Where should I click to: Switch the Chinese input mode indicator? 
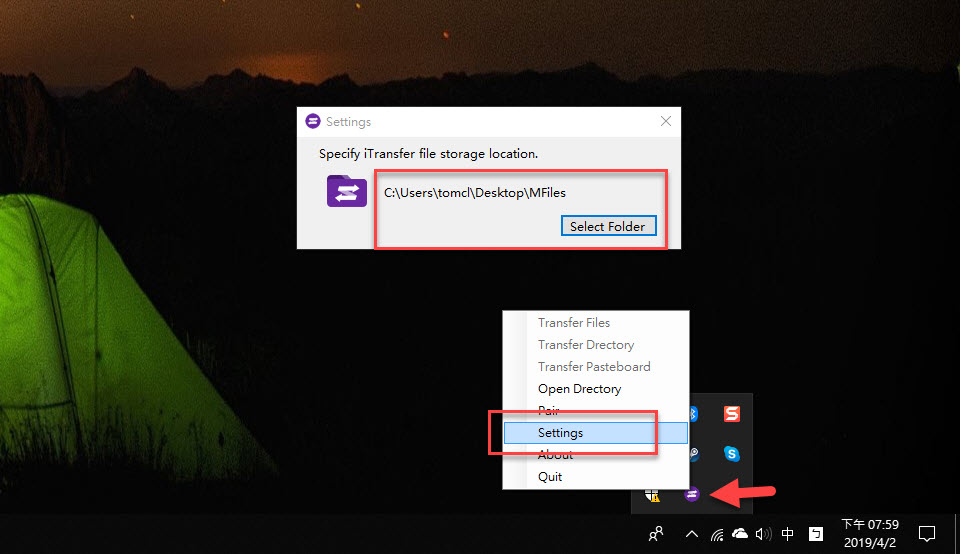tap(788, 534)
